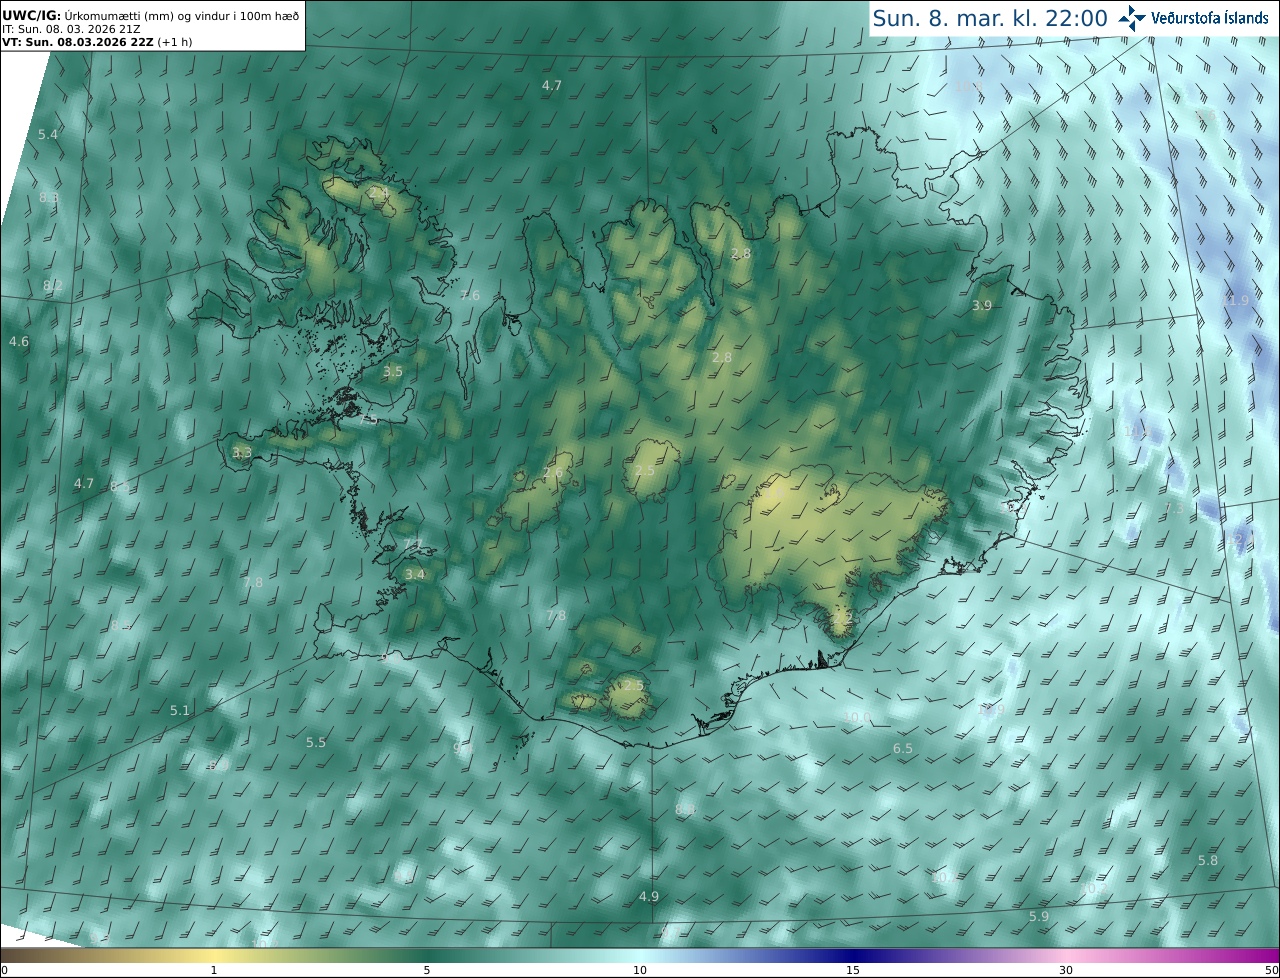Viewport: 1280px width, 978px height.
Task: Select the 'IT: Sun. 08. 03. 2026 21Z' line
Action: coord(71,29)
